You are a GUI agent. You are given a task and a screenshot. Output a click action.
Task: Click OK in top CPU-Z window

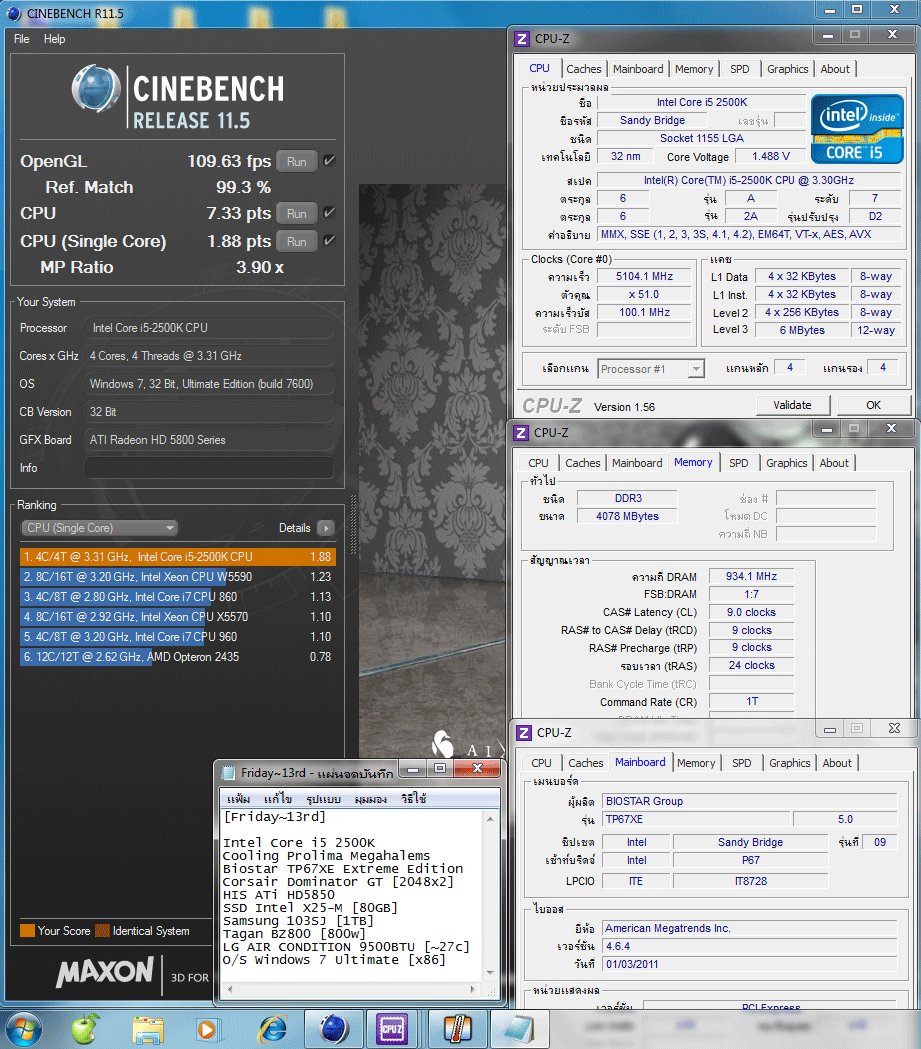[874, 405]
